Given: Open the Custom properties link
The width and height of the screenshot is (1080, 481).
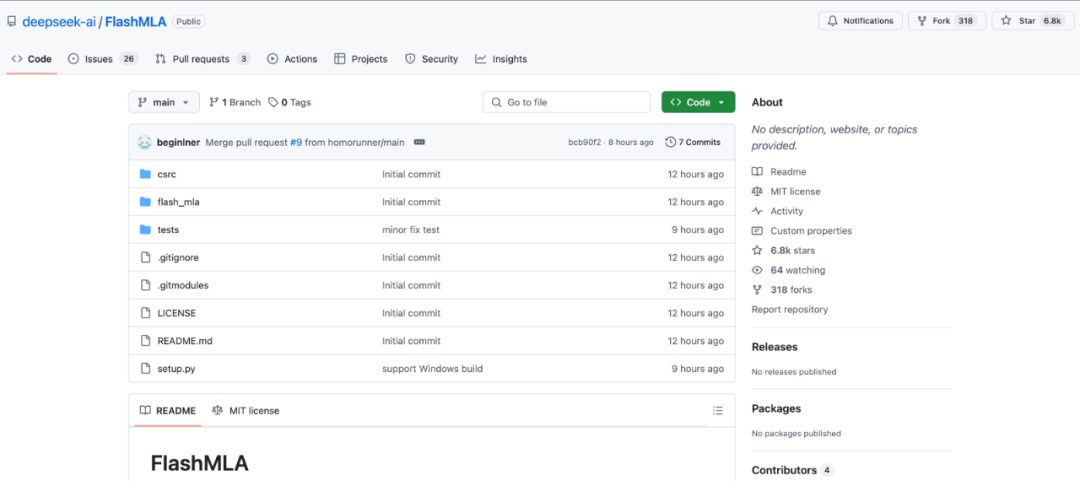Looking at the screenshot, I should point(802,231).
